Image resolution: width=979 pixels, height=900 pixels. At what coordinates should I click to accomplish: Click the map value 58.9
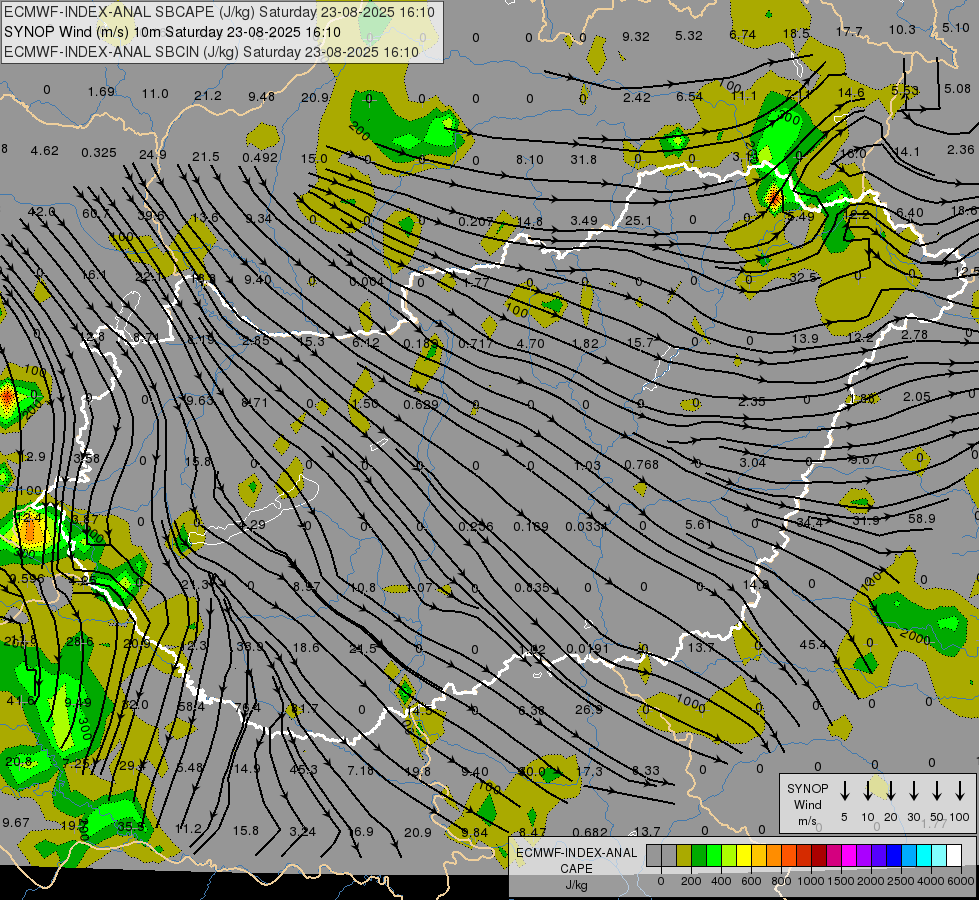tap(922, 519)
